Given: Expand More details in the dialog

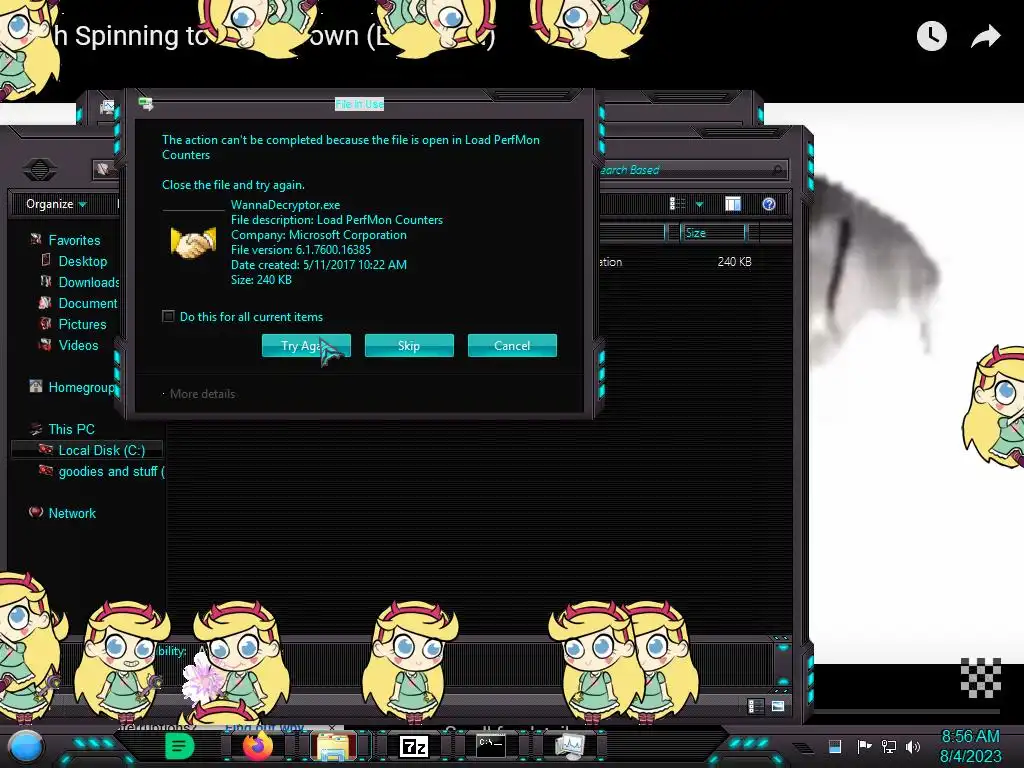Looking at the screenshot, I should pos(202,394).
